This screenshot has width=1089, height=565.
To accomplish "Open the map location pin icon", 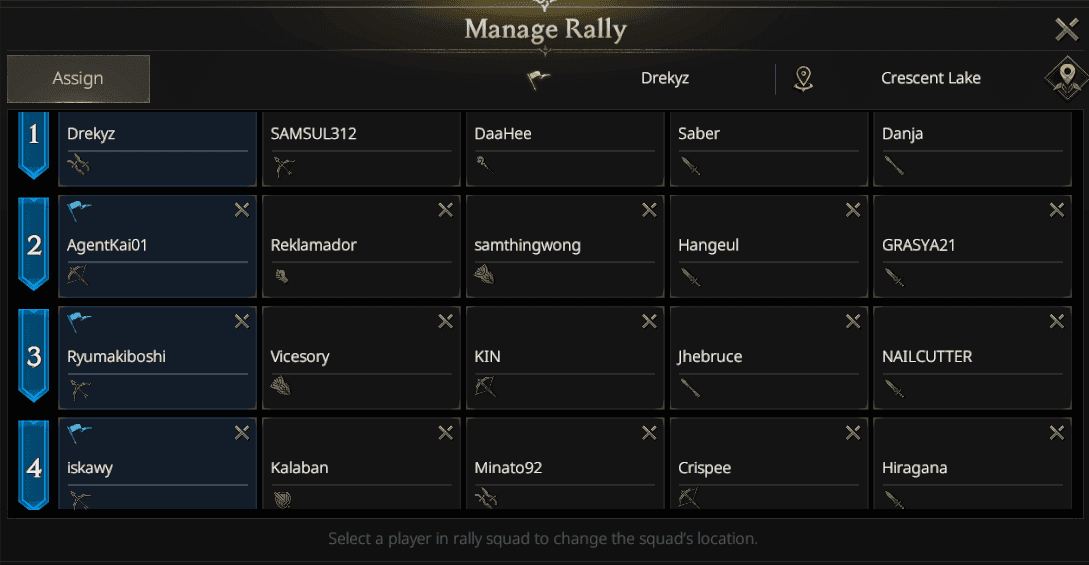I will point(1066,78).
